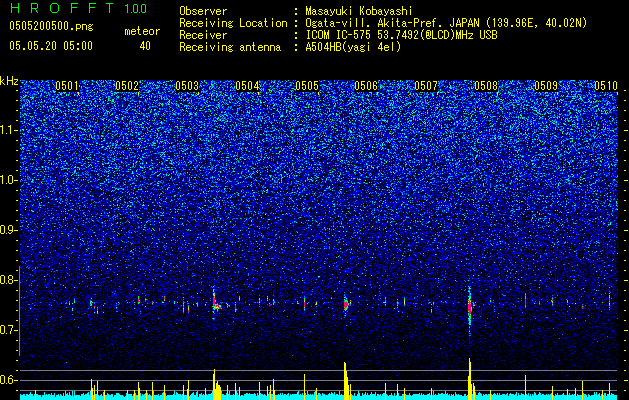Click the yellow power spike before 0506
The image size is (629, 400).
[x=345, y=381]
